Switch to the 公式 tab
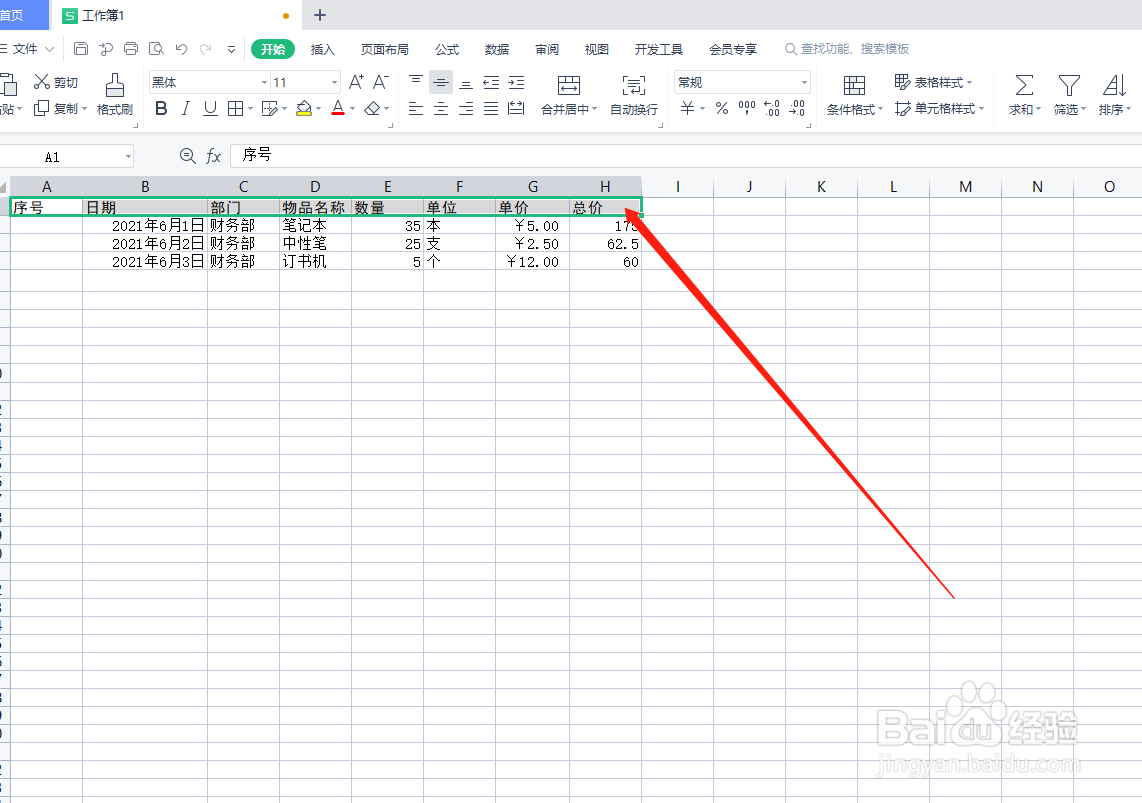The height and width of the screenshot is (803, 1142). point(446,50)
